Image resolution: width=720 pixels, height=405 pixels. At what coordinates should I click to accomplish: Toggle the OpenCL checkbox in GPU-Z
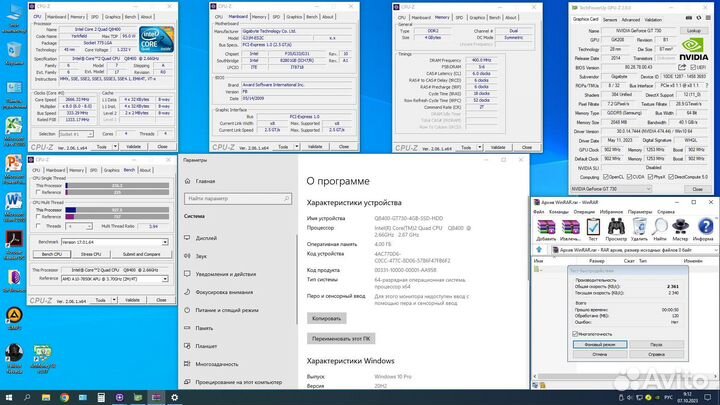606,177
